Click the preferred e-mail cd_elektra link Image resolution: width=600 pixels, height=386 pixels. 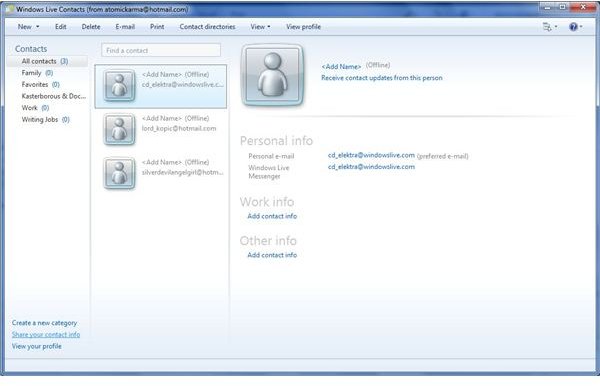click(x=371, y=155)
